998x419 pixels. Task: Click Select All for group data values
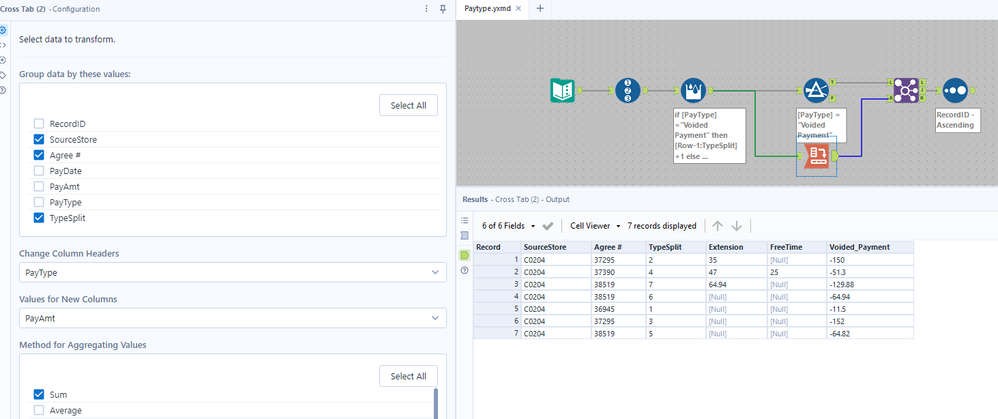[408, 105]
